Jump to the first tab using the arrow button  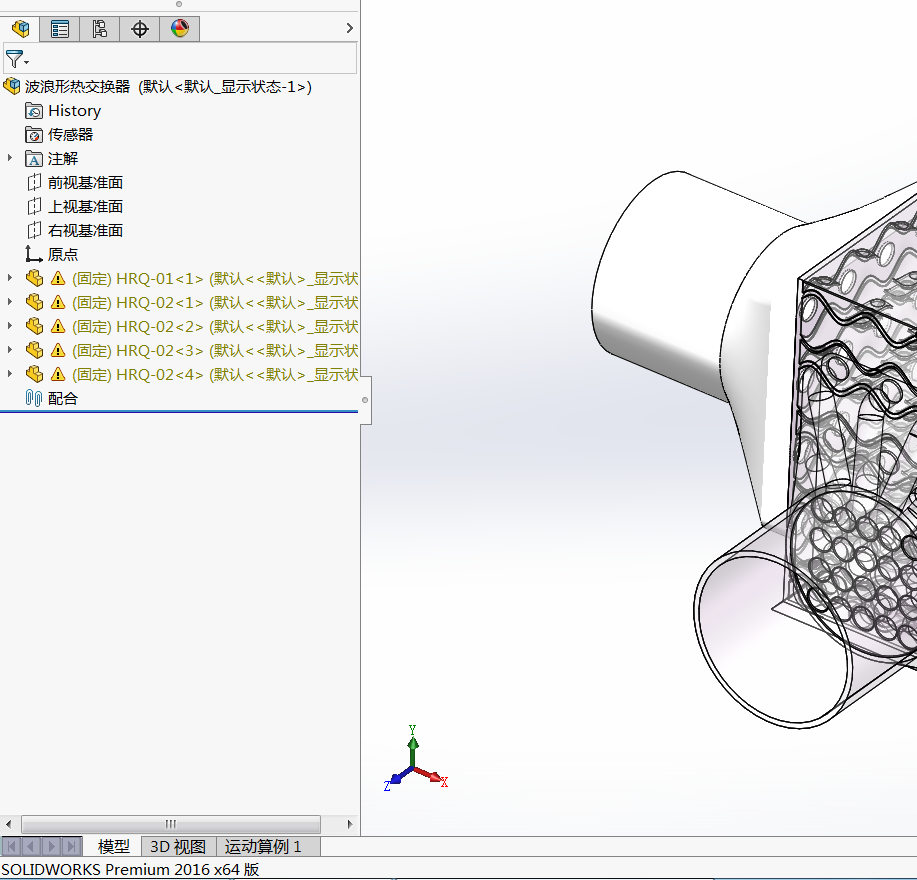tap(12, 847)
